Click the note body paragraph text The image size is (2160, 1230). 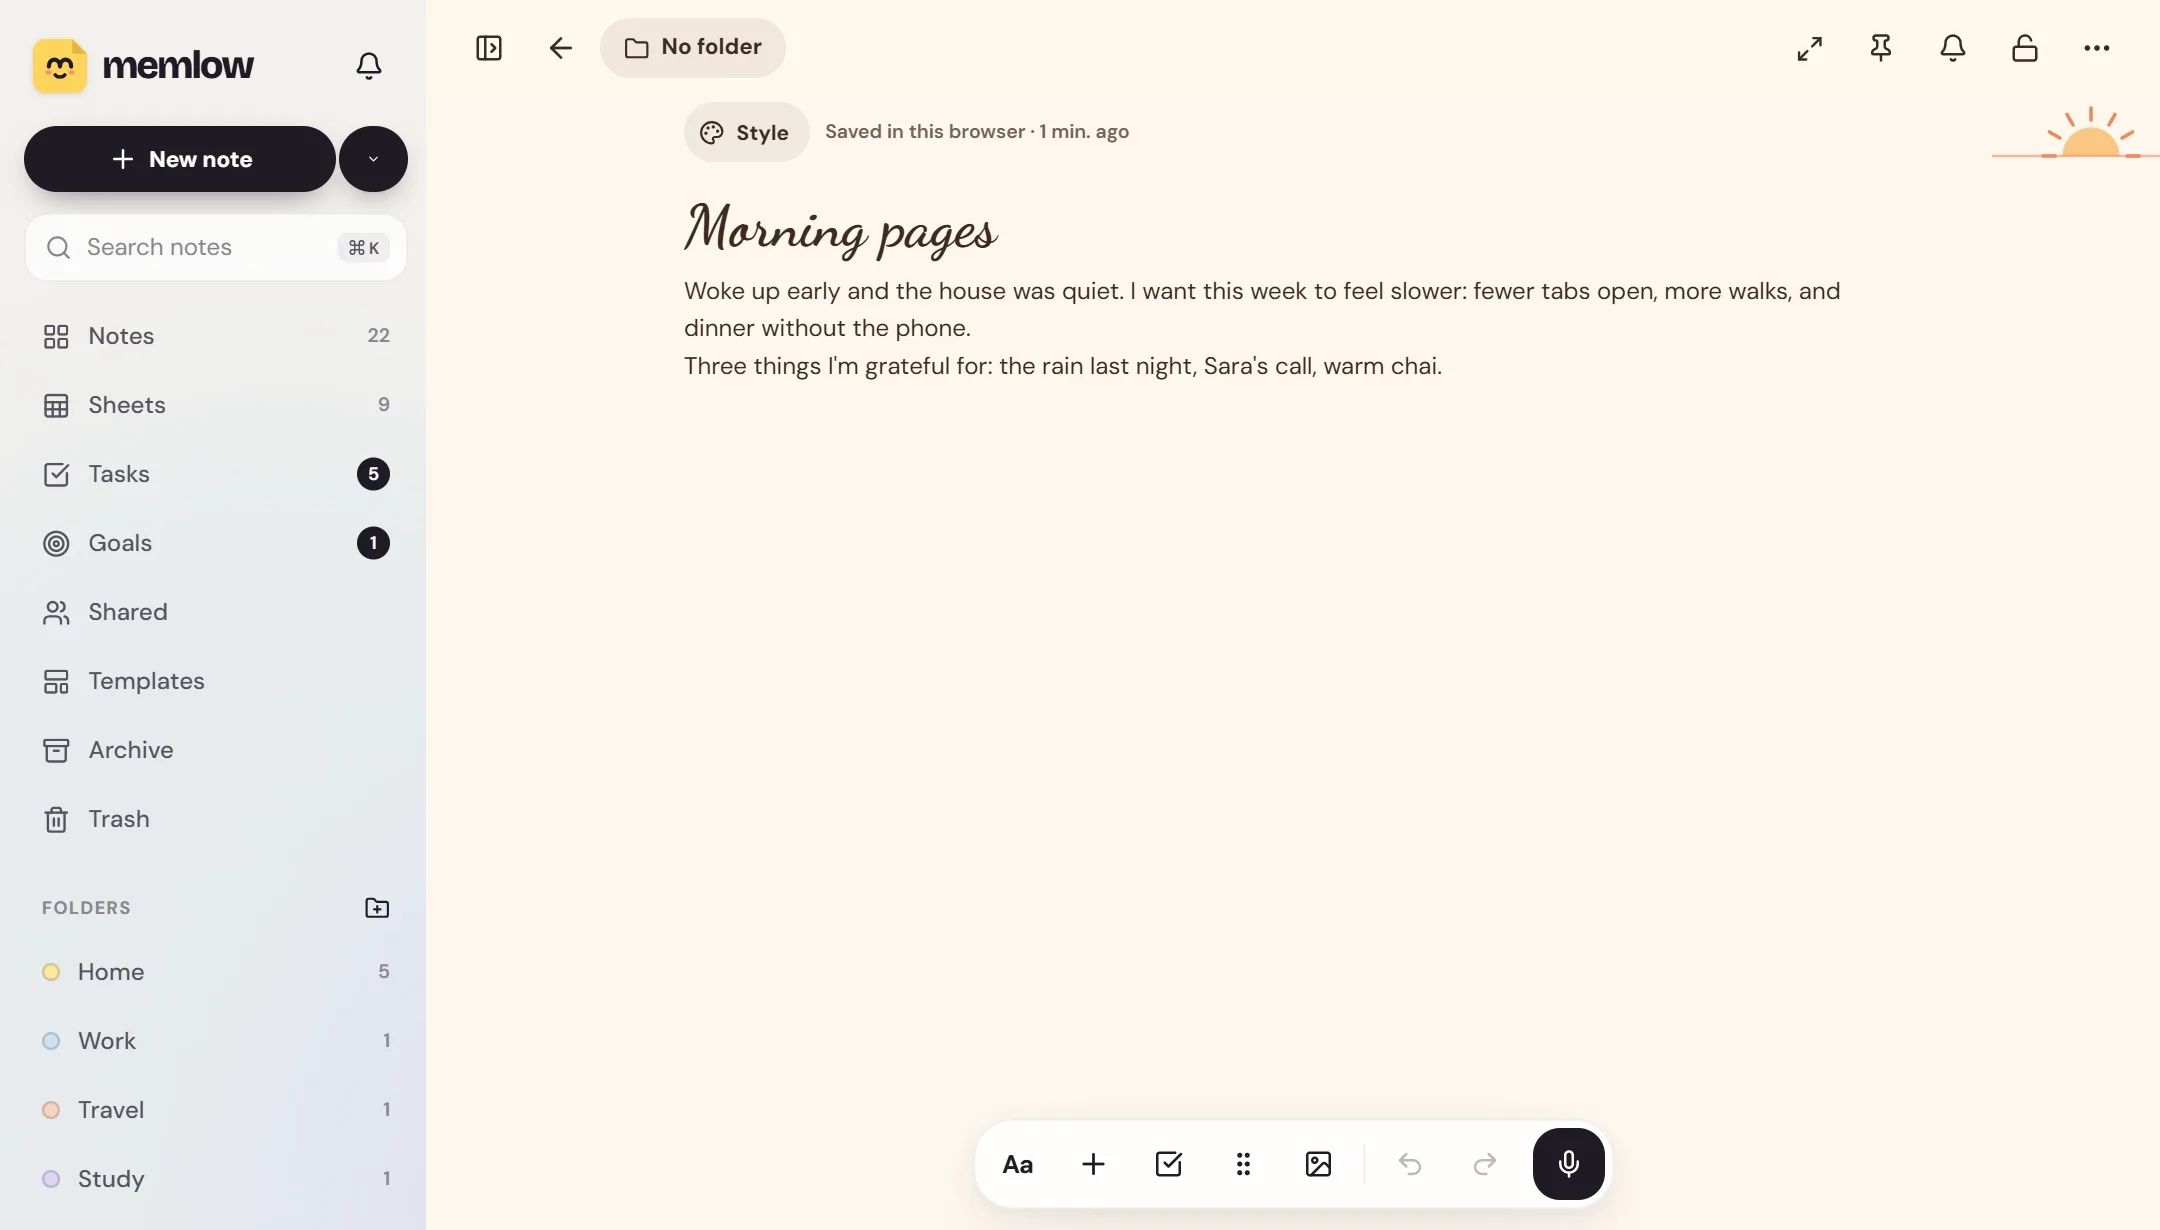1262,328
